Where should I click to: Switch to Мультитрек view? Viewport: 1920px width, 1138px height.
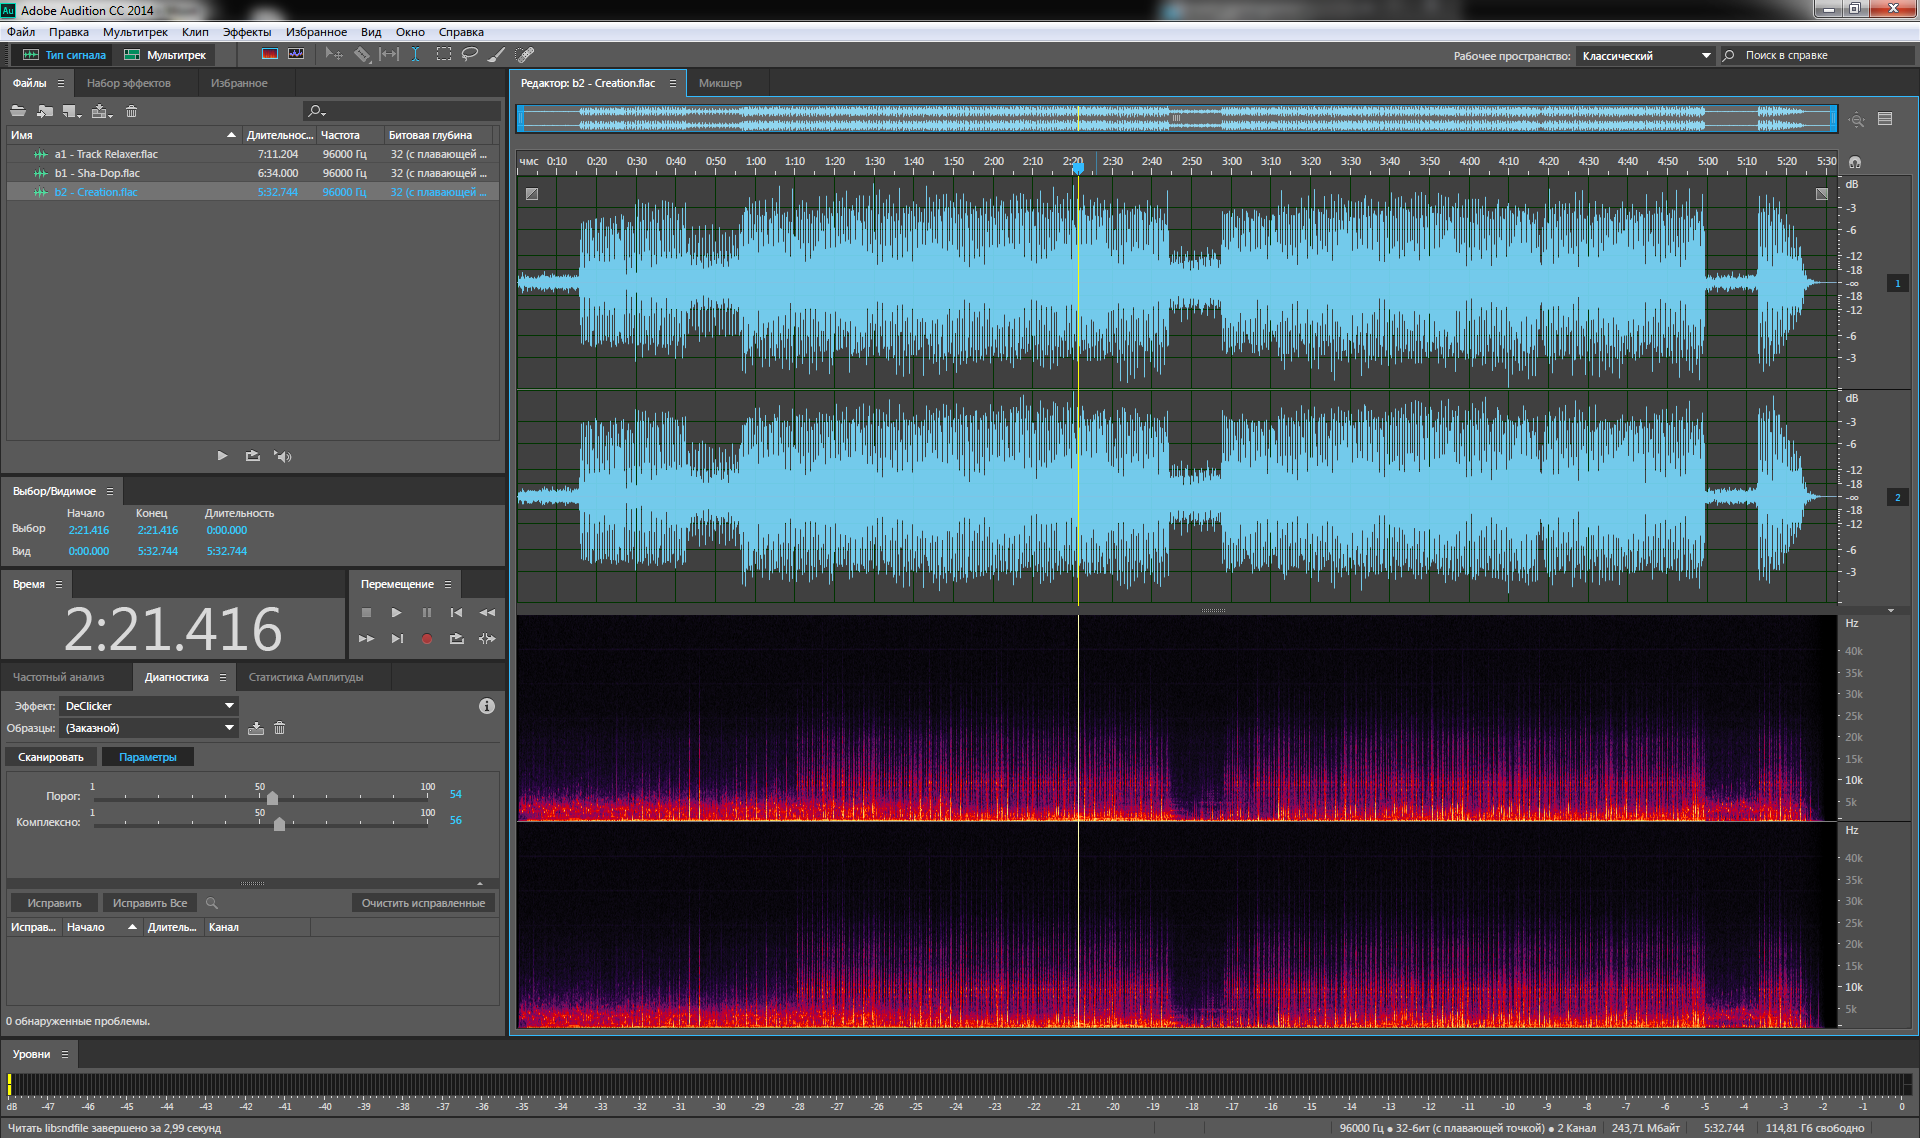click(x=165, y=55)
